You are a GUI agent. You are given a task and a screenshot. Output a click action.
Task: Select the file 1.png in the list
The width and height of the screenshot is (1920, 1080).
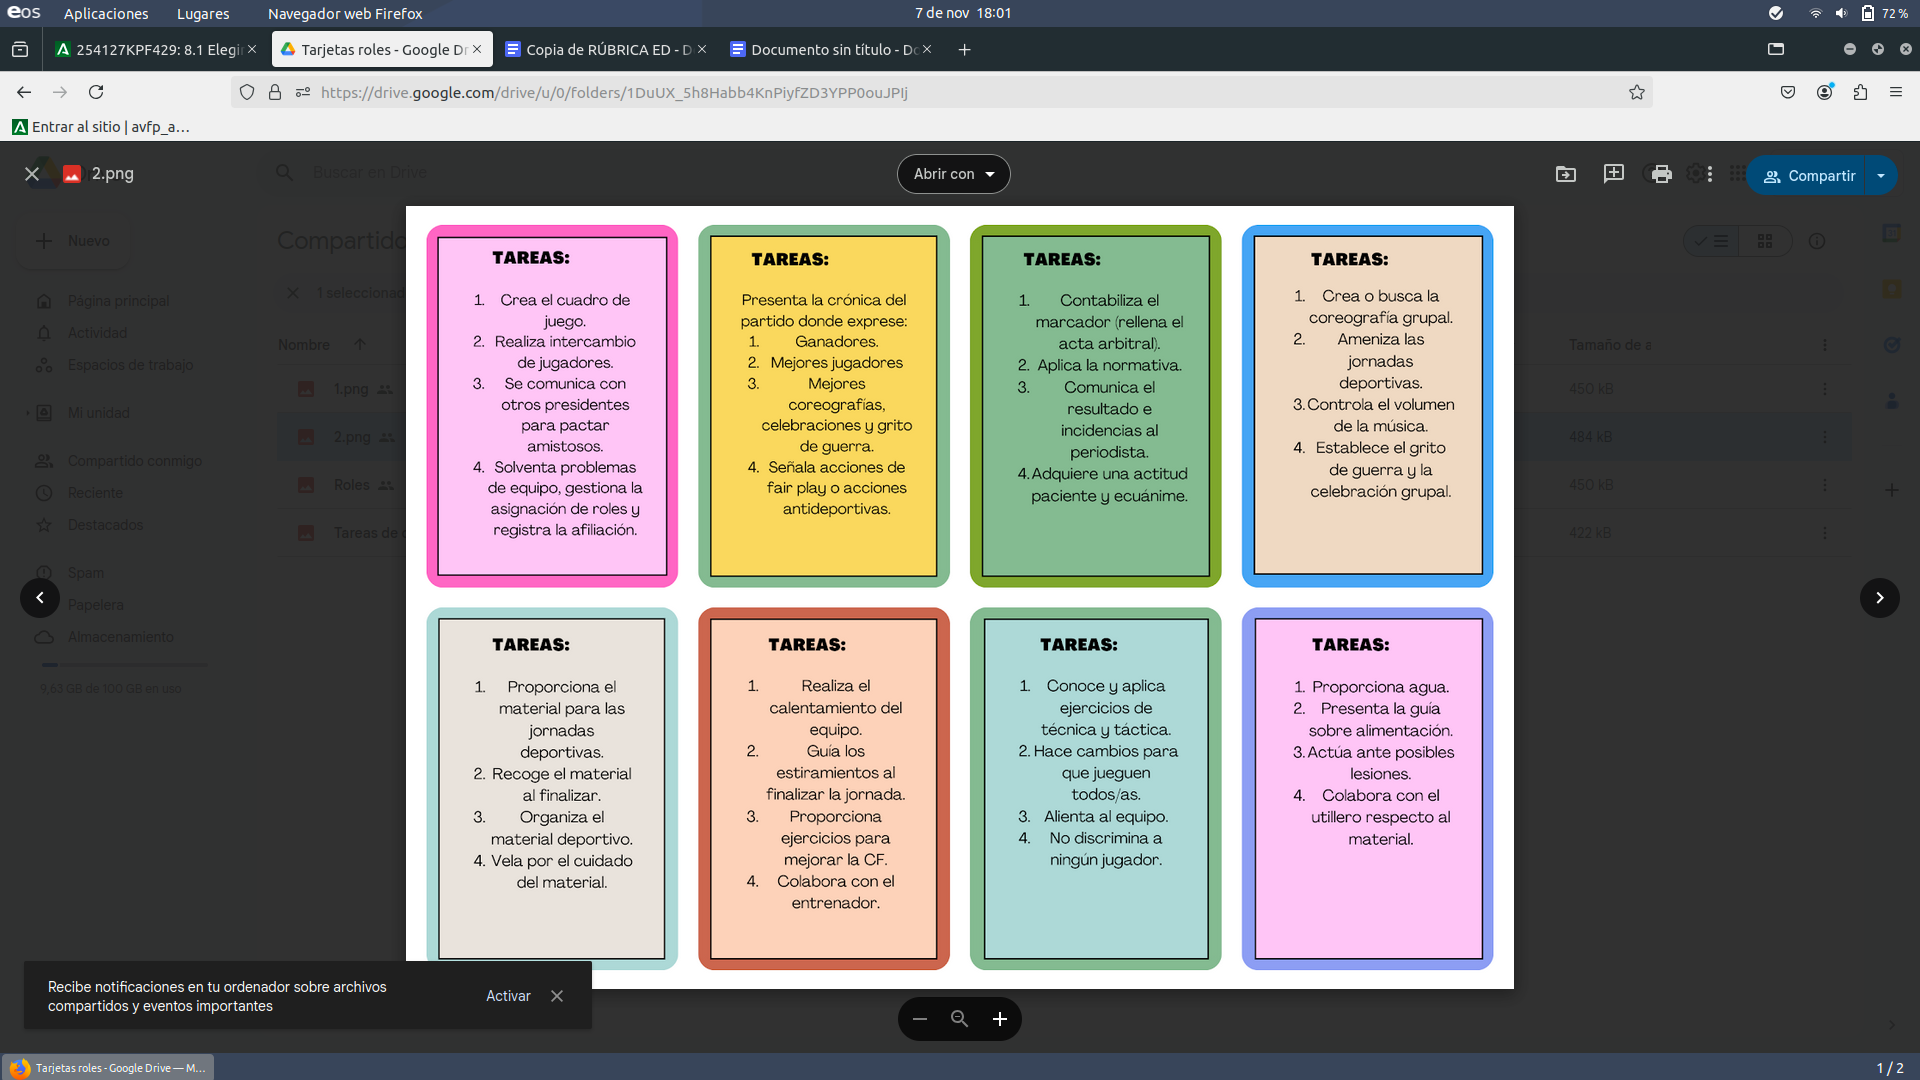(x=350, y=389)
